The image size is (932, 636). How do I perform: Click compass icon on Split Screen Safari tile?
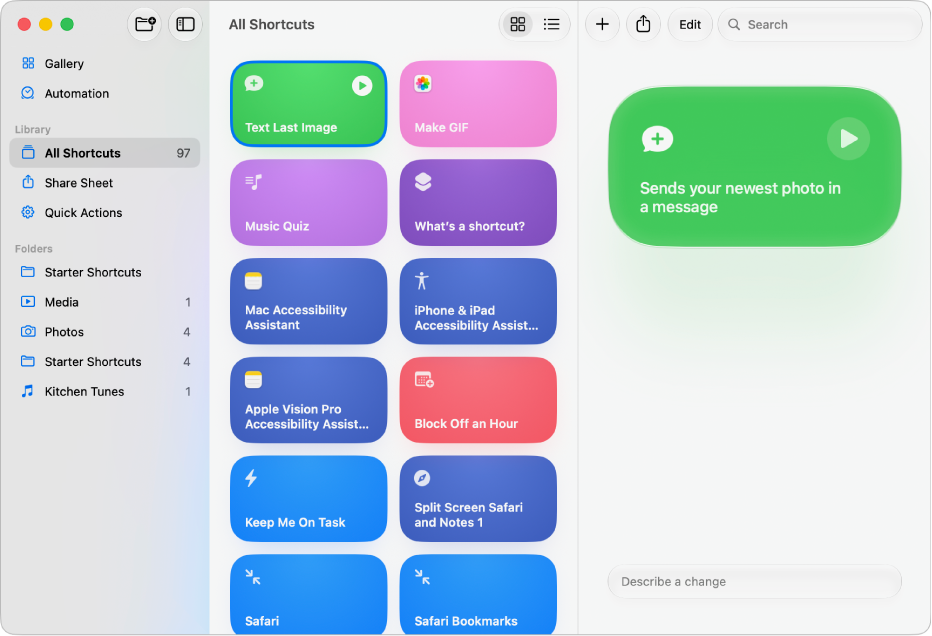(x=422, y=478)
